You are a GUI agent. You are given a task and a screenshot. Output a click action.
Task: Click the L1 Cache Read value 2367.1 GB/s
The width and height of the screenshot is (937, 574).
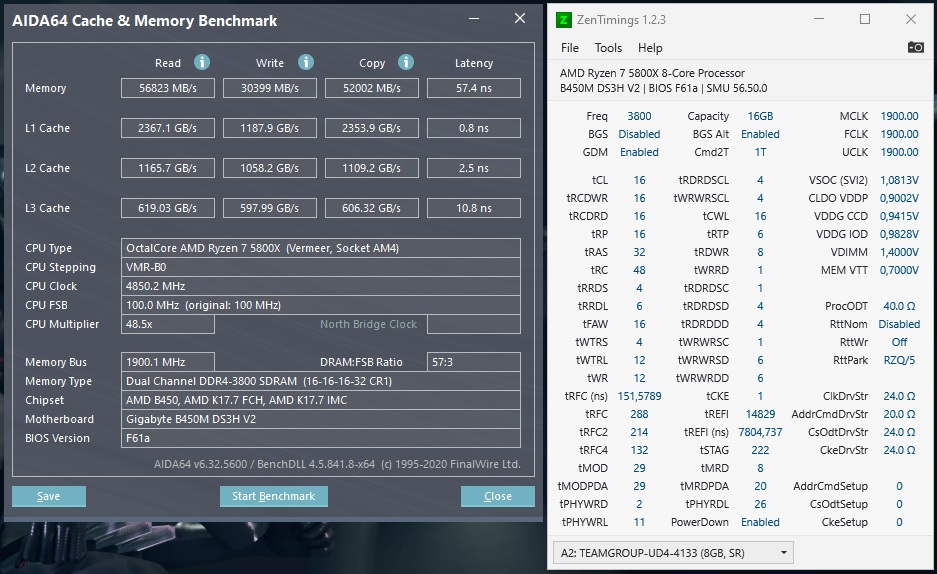pos(168,128)
